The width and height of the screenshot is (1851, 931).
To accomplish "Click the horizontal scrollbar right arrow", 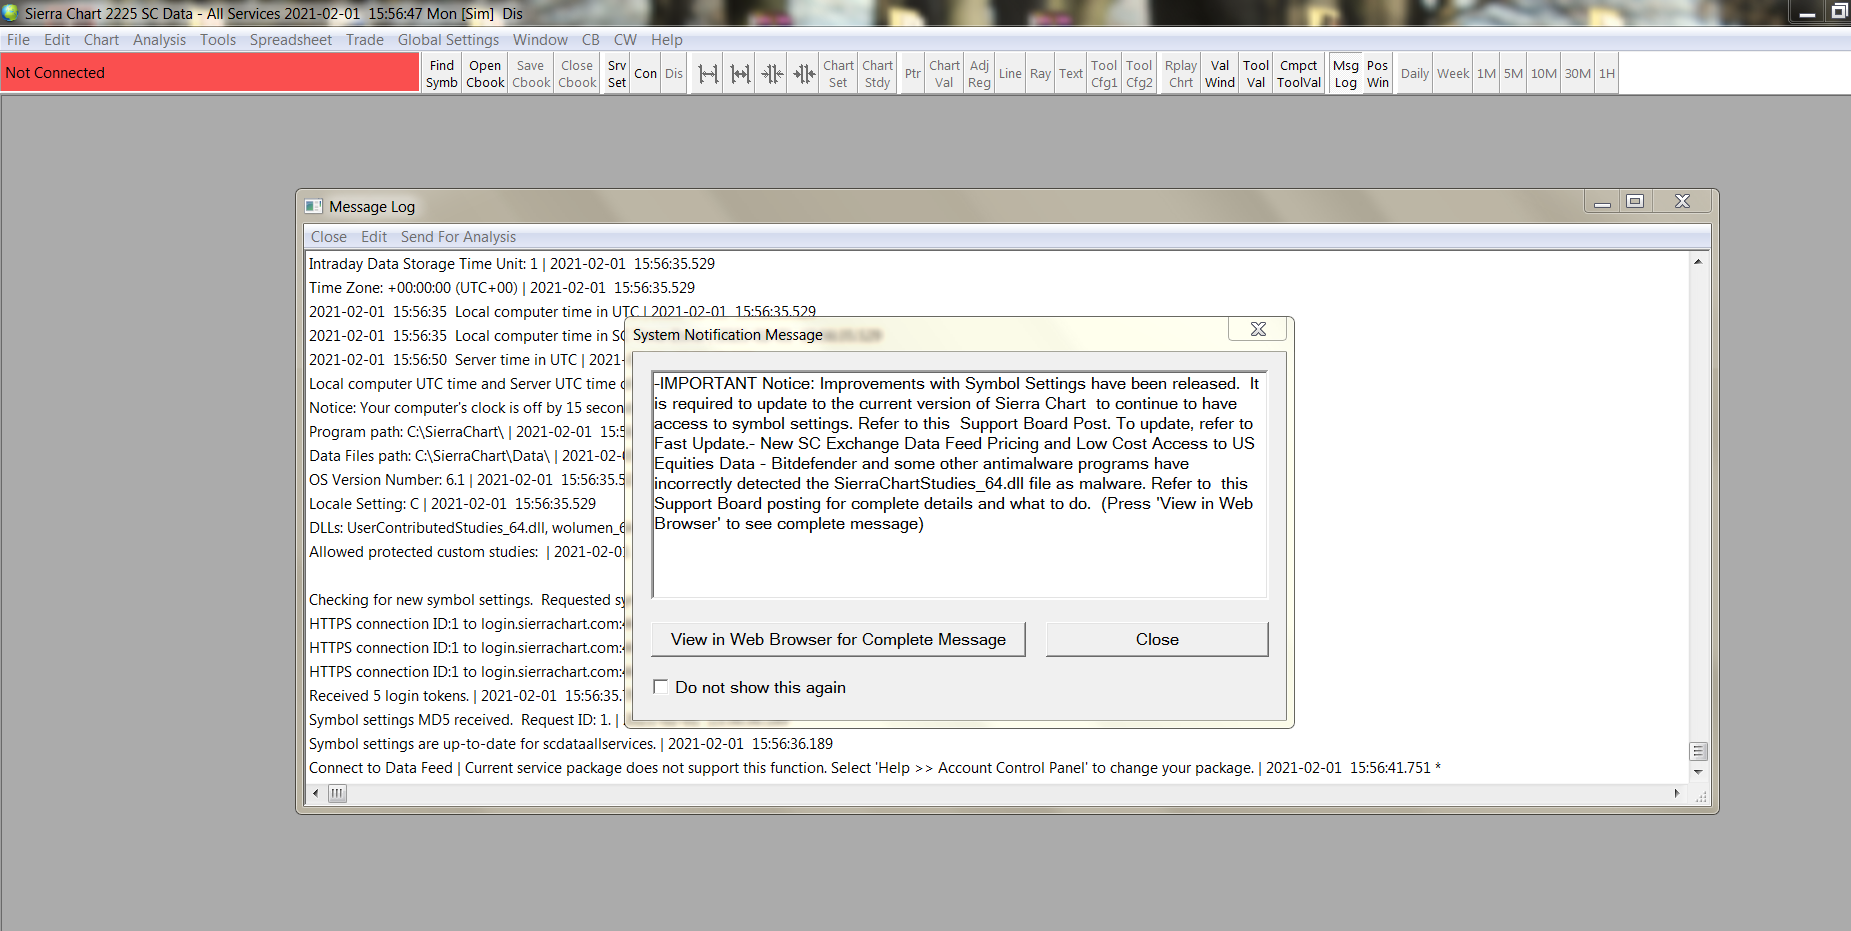I will pyautogui.click(x=1677, y=793).
